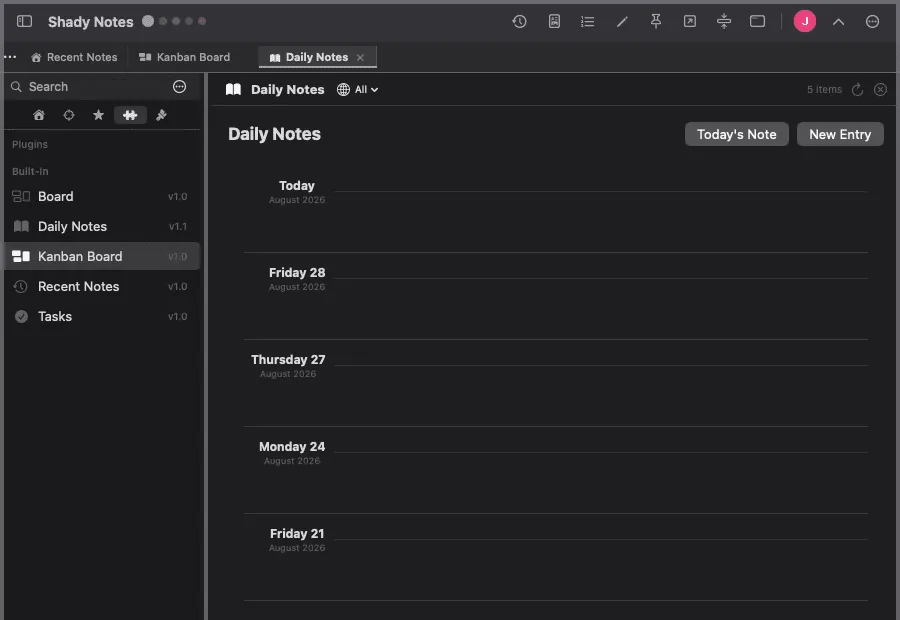
Task: Close the Daily Notes tab
Action: (360, 57)
